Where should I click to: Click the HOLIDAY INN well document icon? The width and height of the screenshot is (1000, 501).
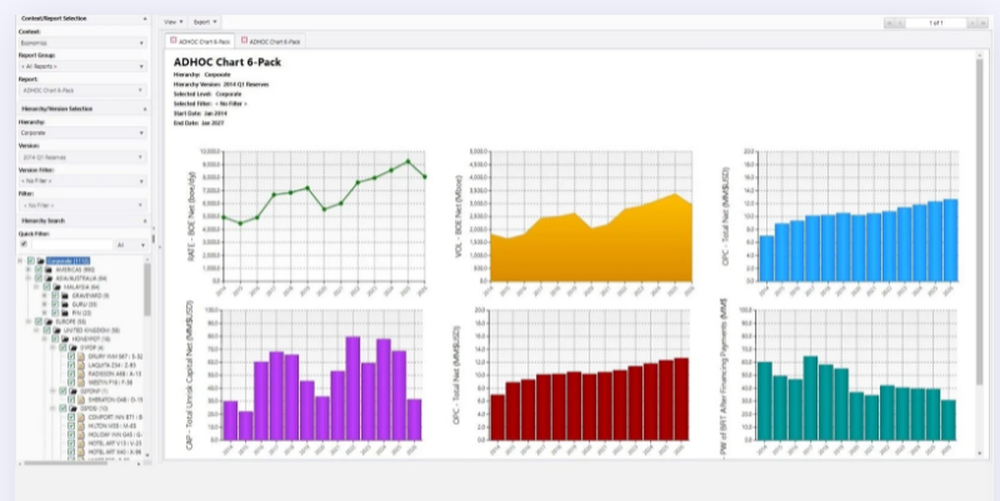81,435
